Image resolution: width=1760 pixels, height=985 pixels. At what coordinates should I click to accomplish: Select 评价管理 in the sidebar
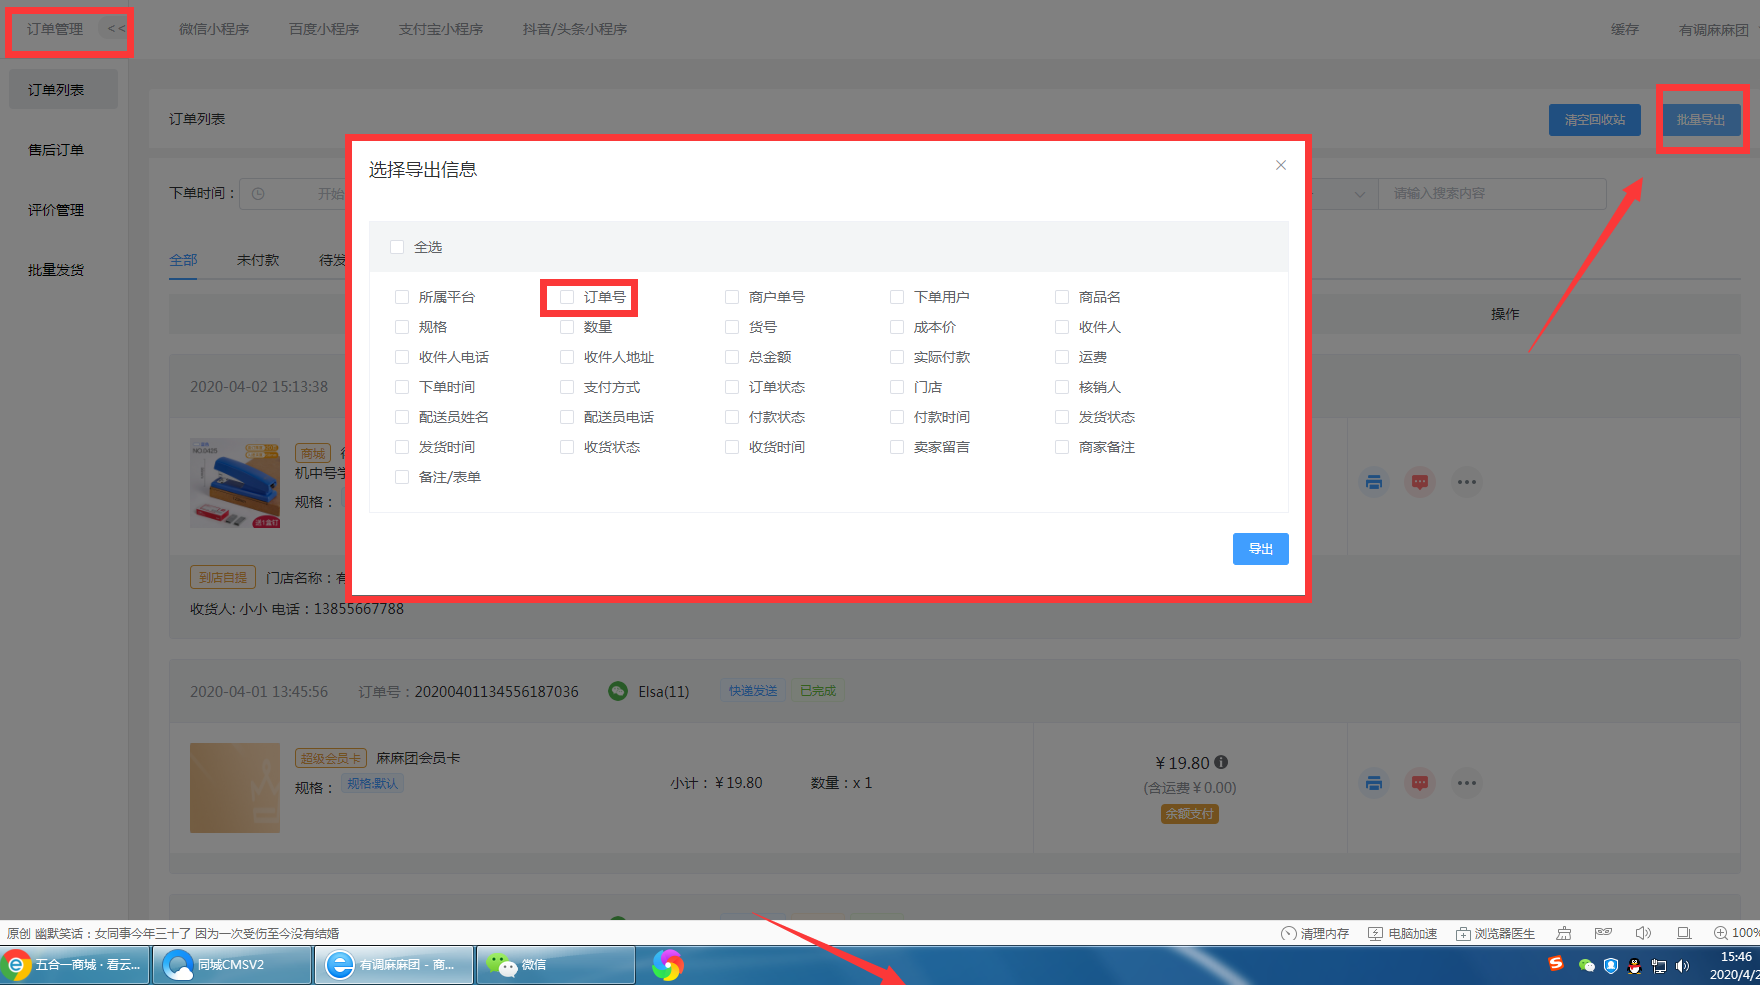click(x=56, y=210)
